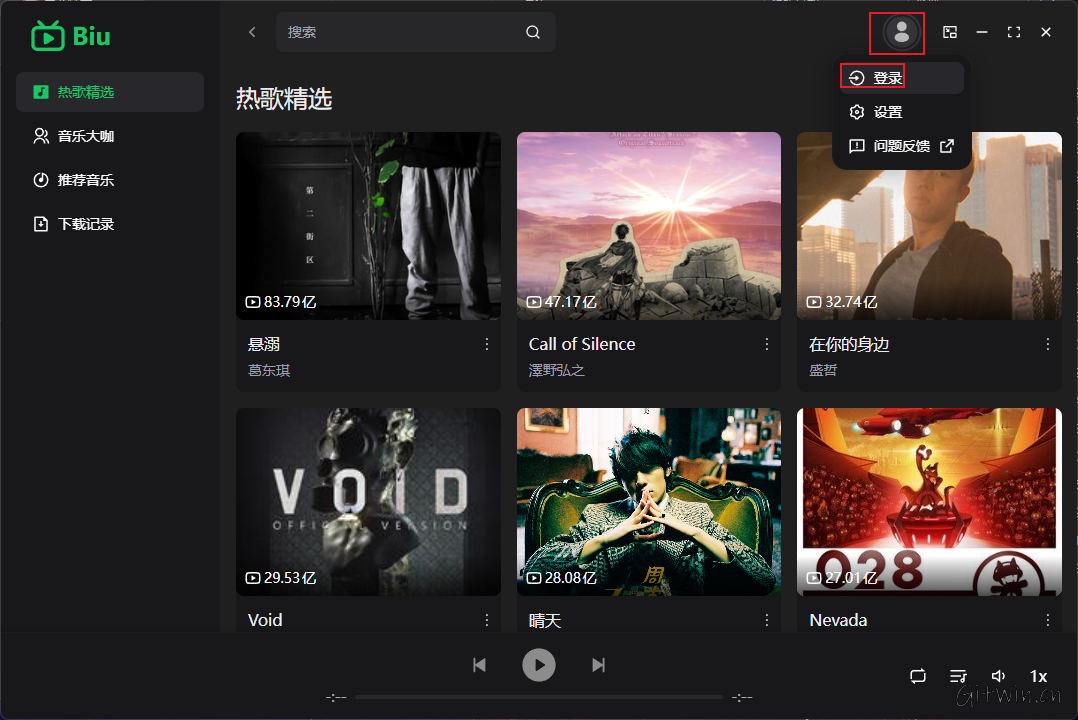Open the playlist queue icon

[x=958, y=676]
